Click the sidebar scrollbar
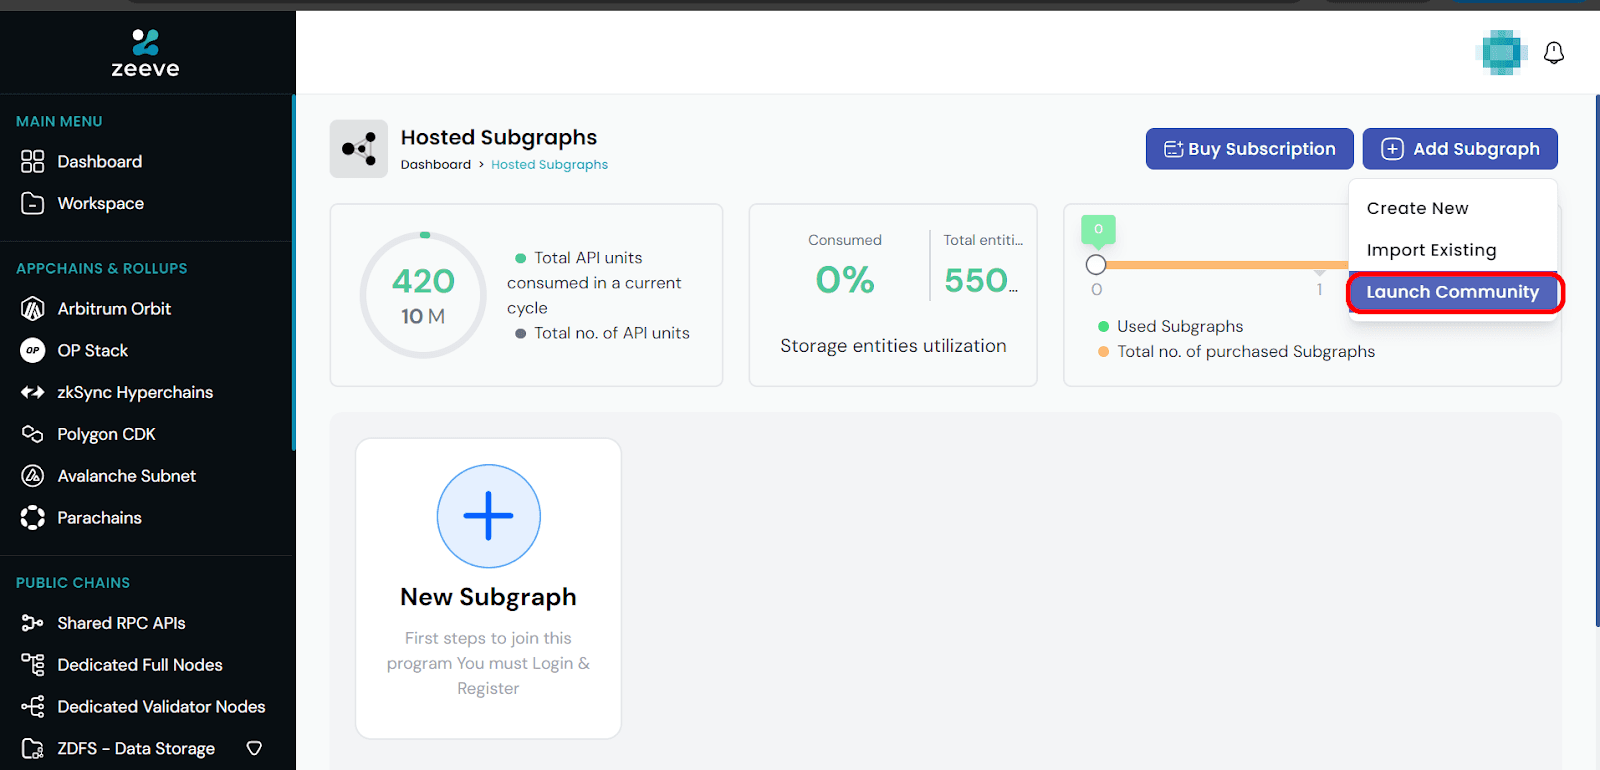Screen dimensions: 1600x770 [x=293, y=272]
